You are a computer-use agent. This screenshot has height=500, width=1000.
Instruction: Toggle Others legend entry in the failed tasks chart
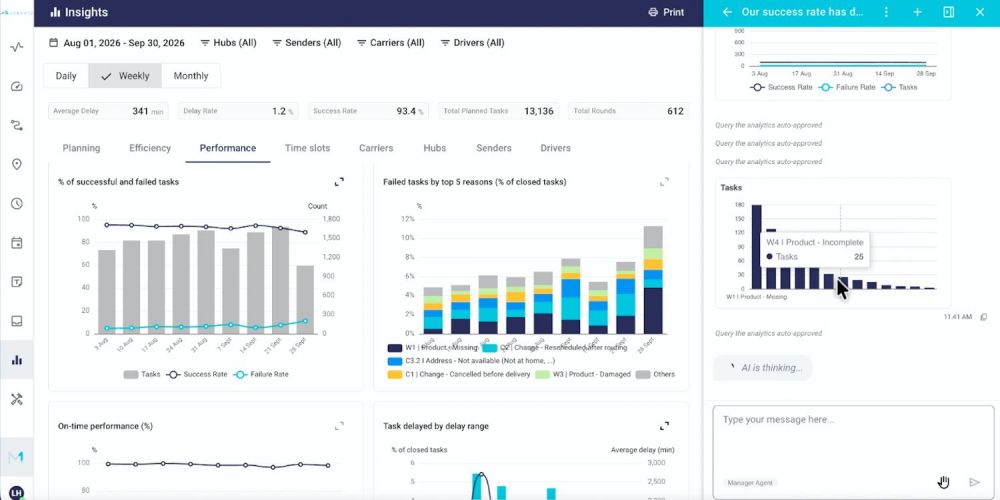click(x=655, y=374)
